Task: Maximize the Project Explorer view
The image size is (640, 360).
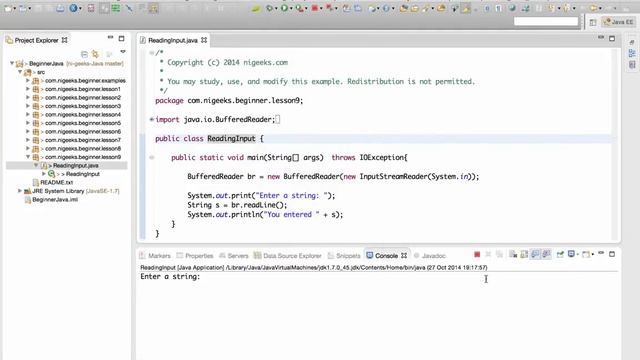Action: coord(121,38)
